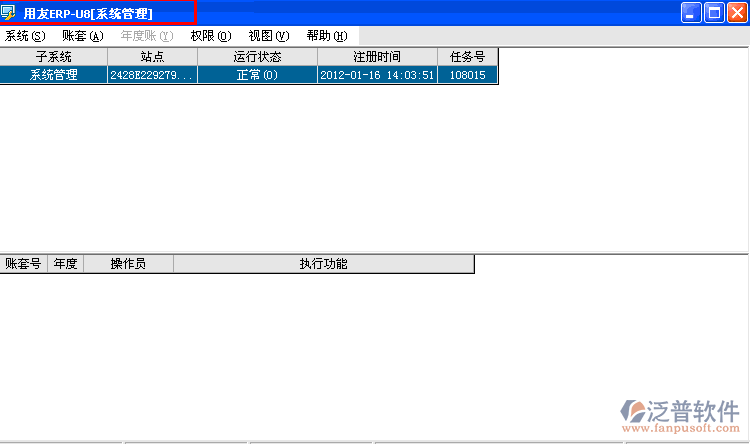Click task number 108015
The height and width of the screenshot is (444, 750).
coord(468,75)
